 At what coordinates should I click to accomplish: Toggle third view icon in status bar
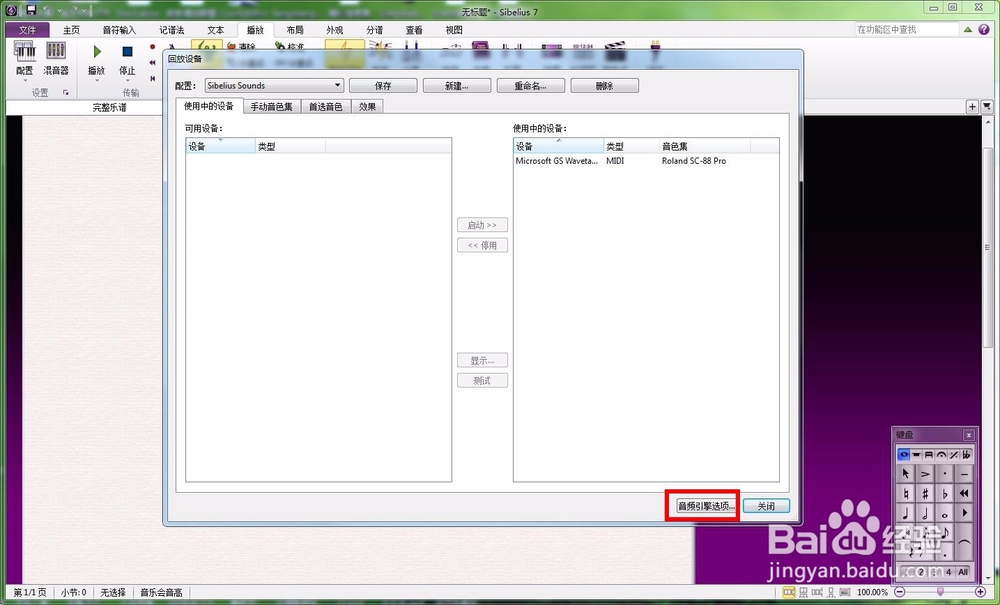(x=817, y=592)
